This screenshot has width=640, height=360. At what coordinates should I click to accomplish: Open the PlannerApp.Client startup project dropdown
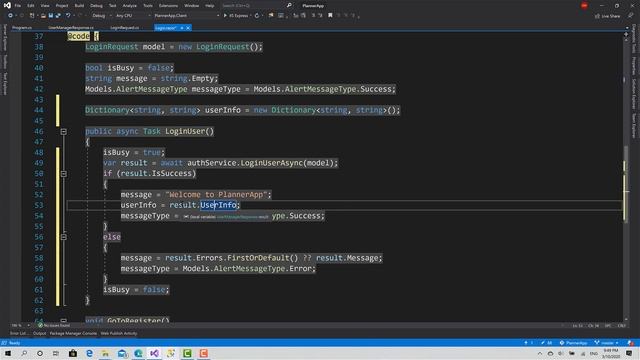(x=186, y=16)
